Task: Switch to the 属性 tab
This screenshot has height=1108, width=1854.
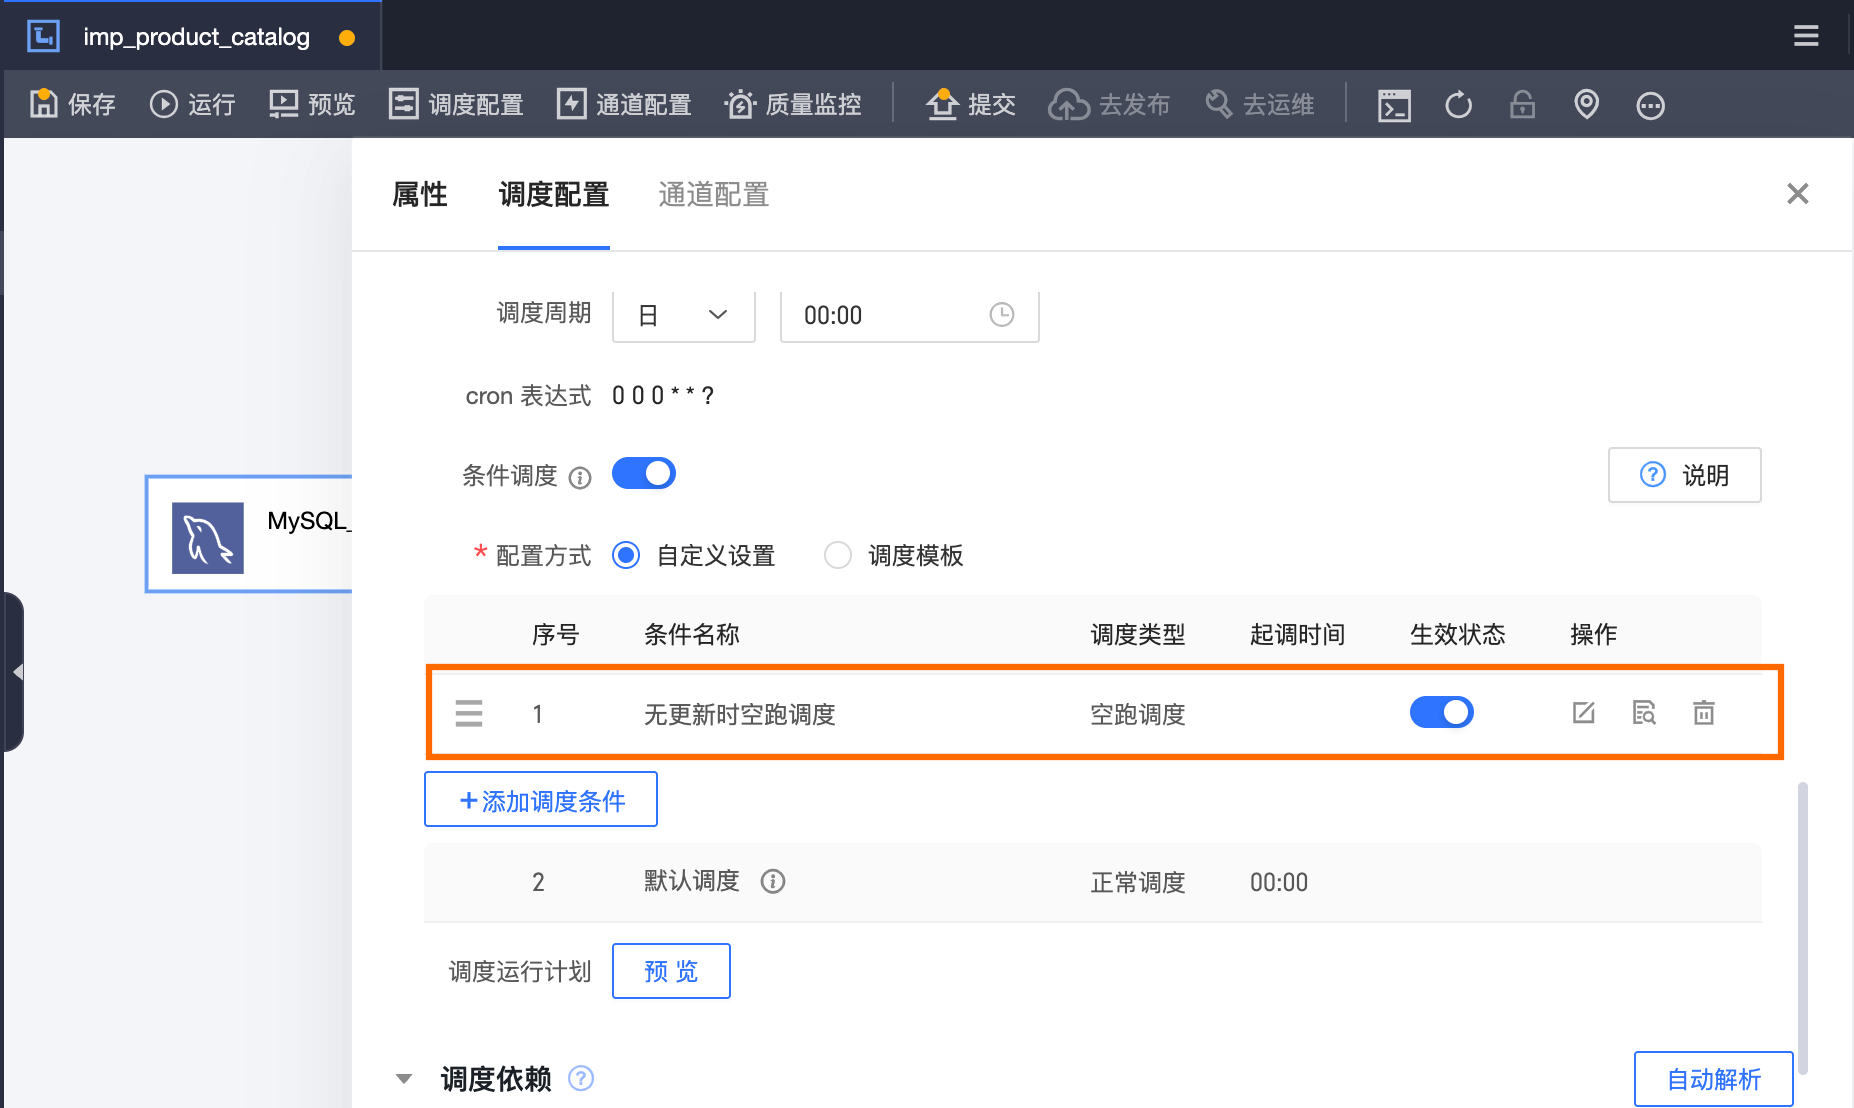Action: [420, 194]
